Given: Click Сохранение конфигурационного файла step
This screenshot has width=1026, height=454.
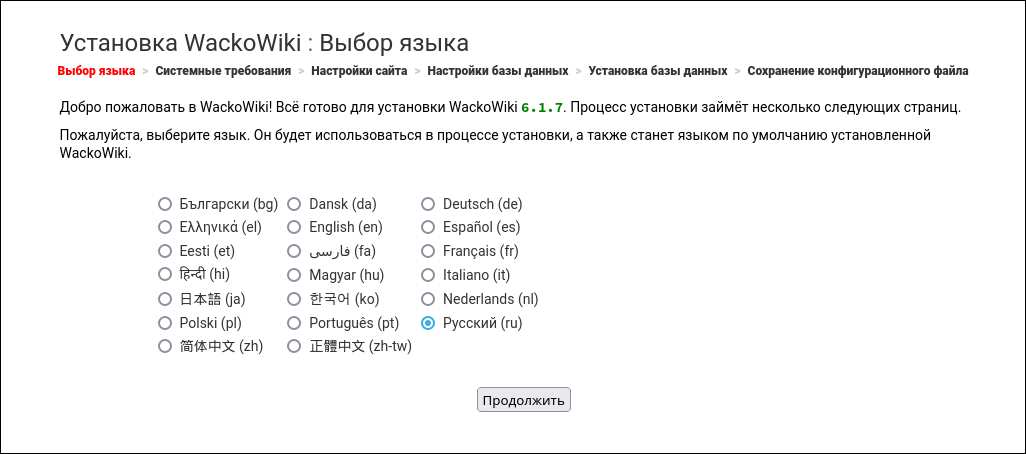Looking at the screenshot, I should [858, 71].
